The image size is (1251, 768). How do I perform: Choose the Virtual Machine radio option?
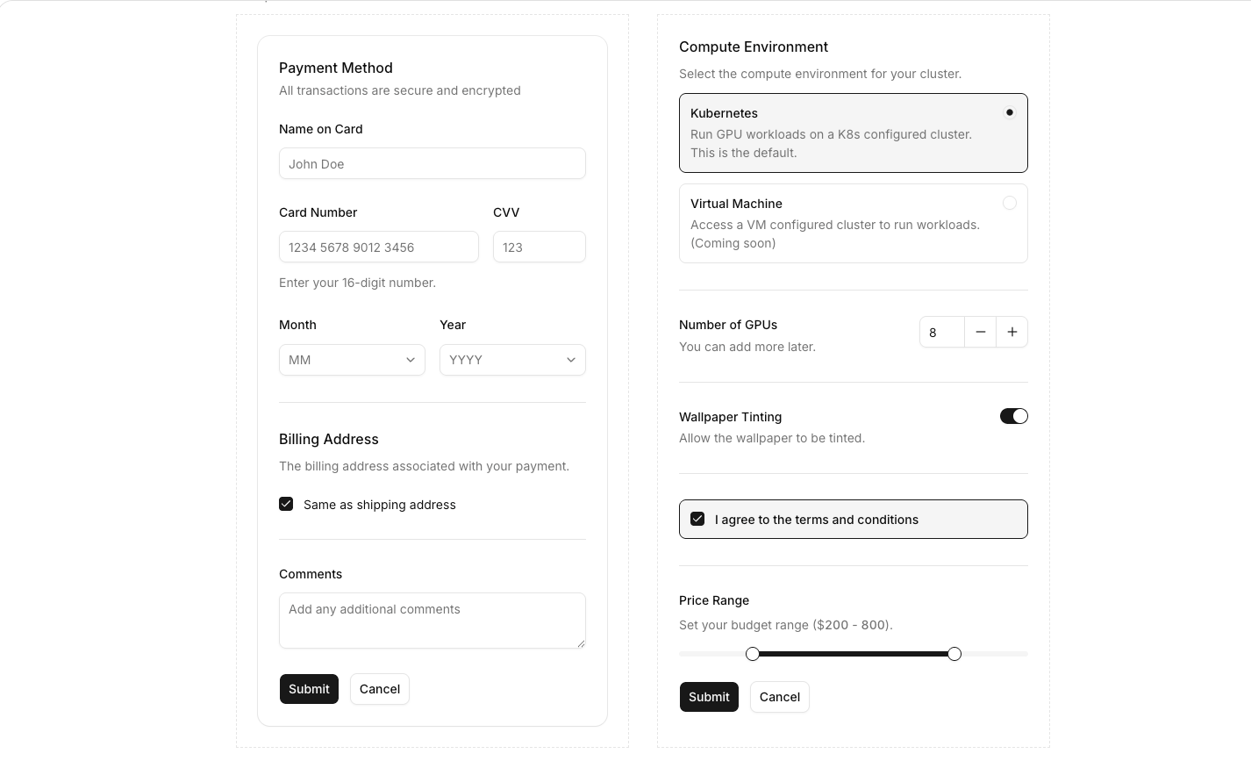1009,203
